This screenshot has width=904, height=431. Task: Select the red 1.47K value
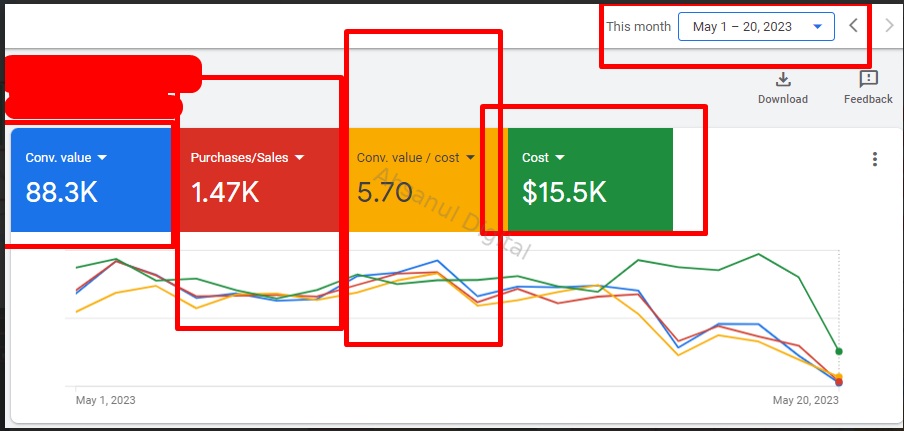[225, 192]
